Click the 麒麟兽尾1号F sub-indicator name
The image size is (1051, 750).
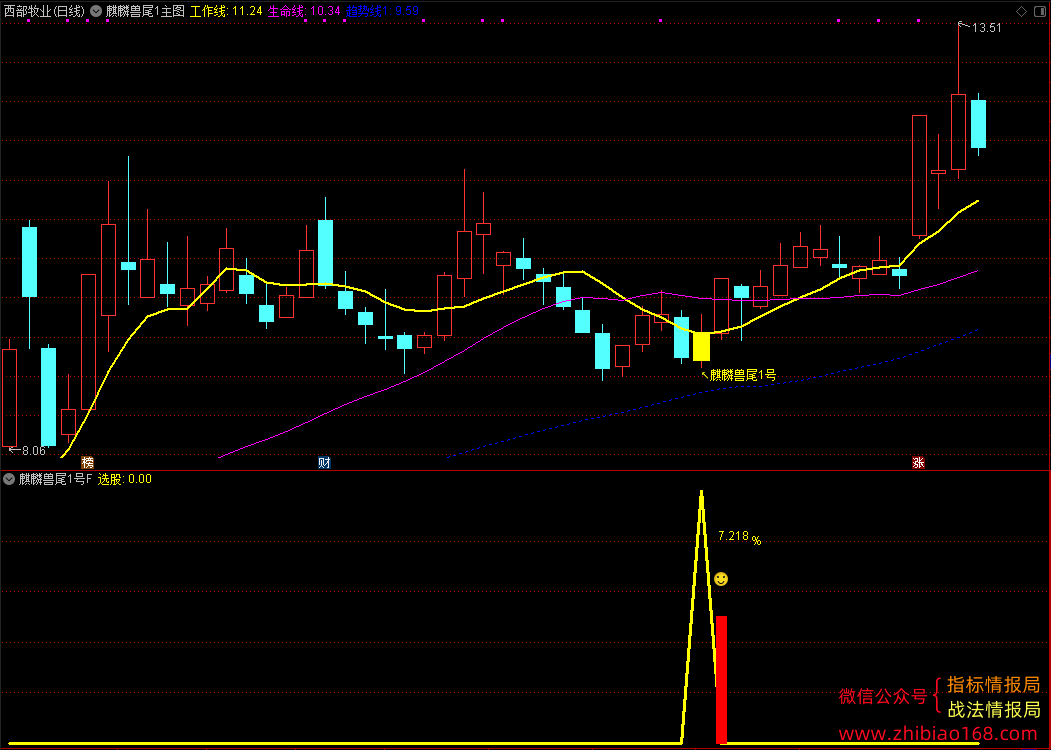pyautogui.click(x=55, y=479)
